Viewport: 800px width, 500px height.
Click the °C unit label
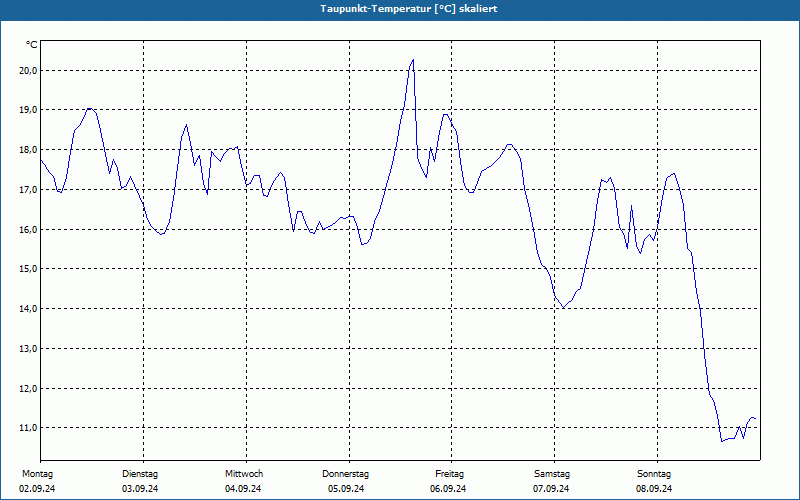31,45
